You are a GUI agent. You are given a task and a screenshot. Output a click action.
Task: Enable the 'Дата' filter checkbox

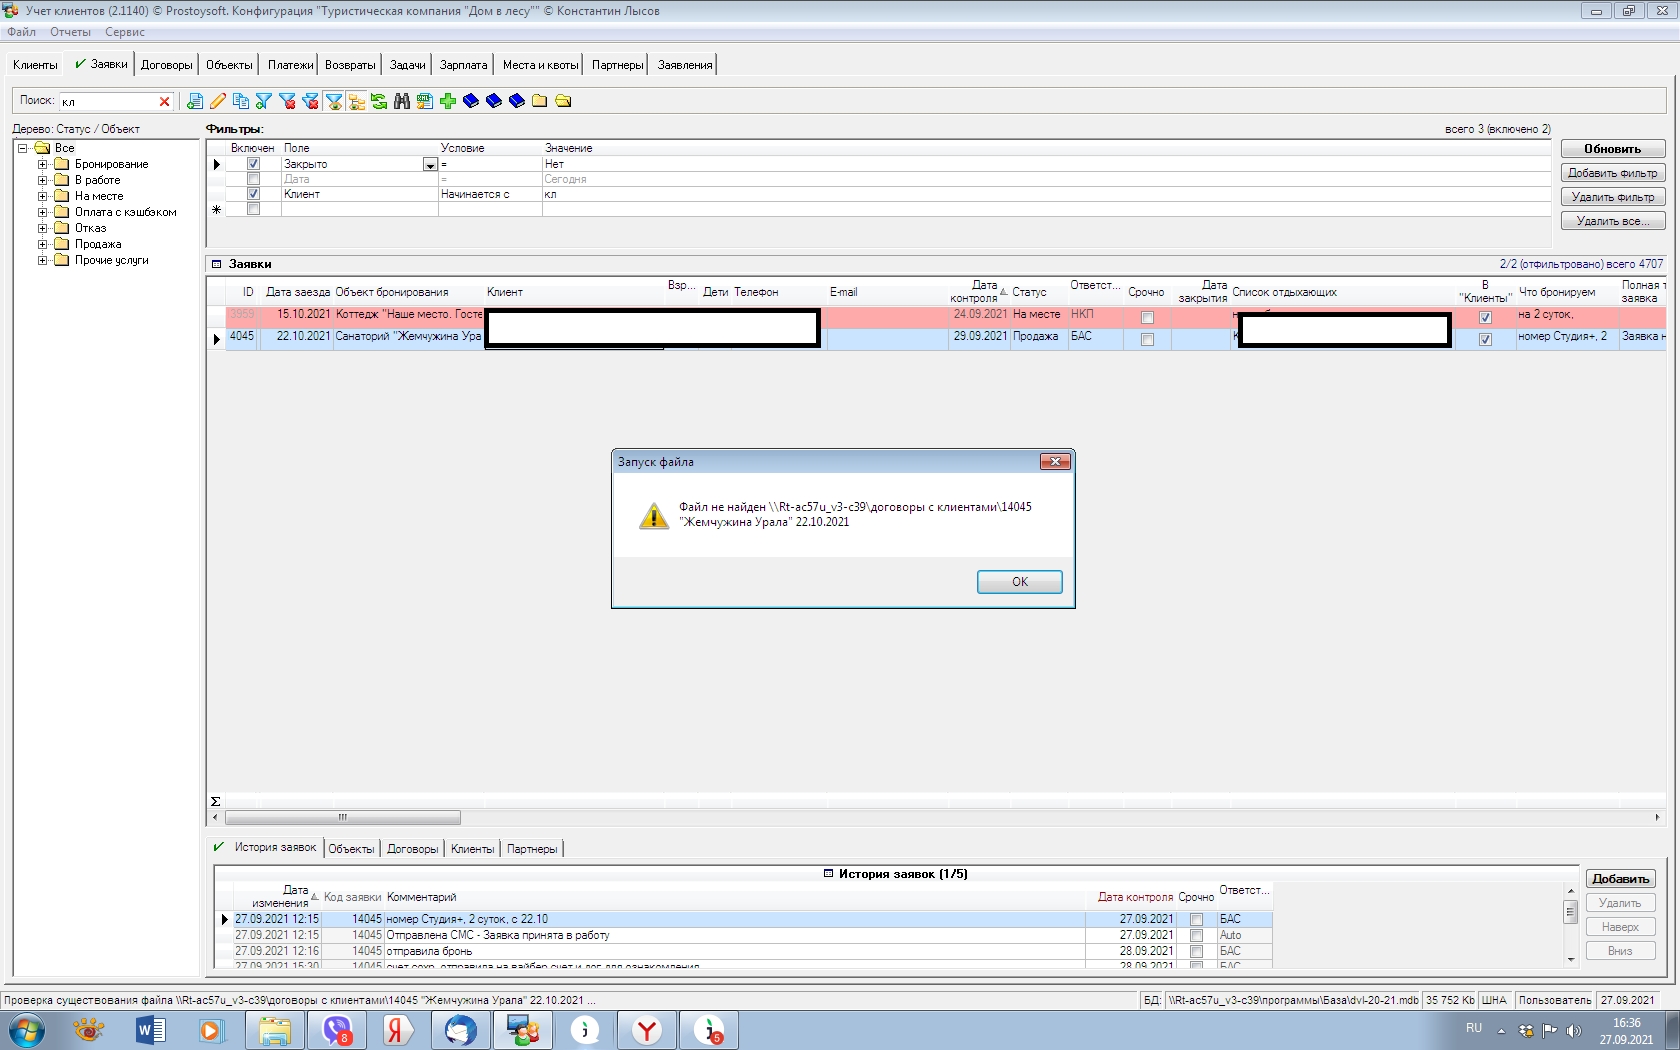pos(253,179)
